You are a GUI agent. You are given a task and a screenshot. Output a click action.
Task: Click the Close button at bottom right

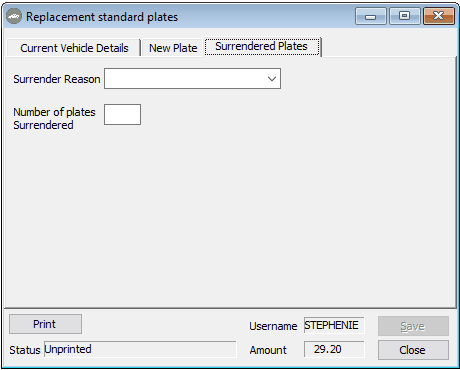point(413,350)
